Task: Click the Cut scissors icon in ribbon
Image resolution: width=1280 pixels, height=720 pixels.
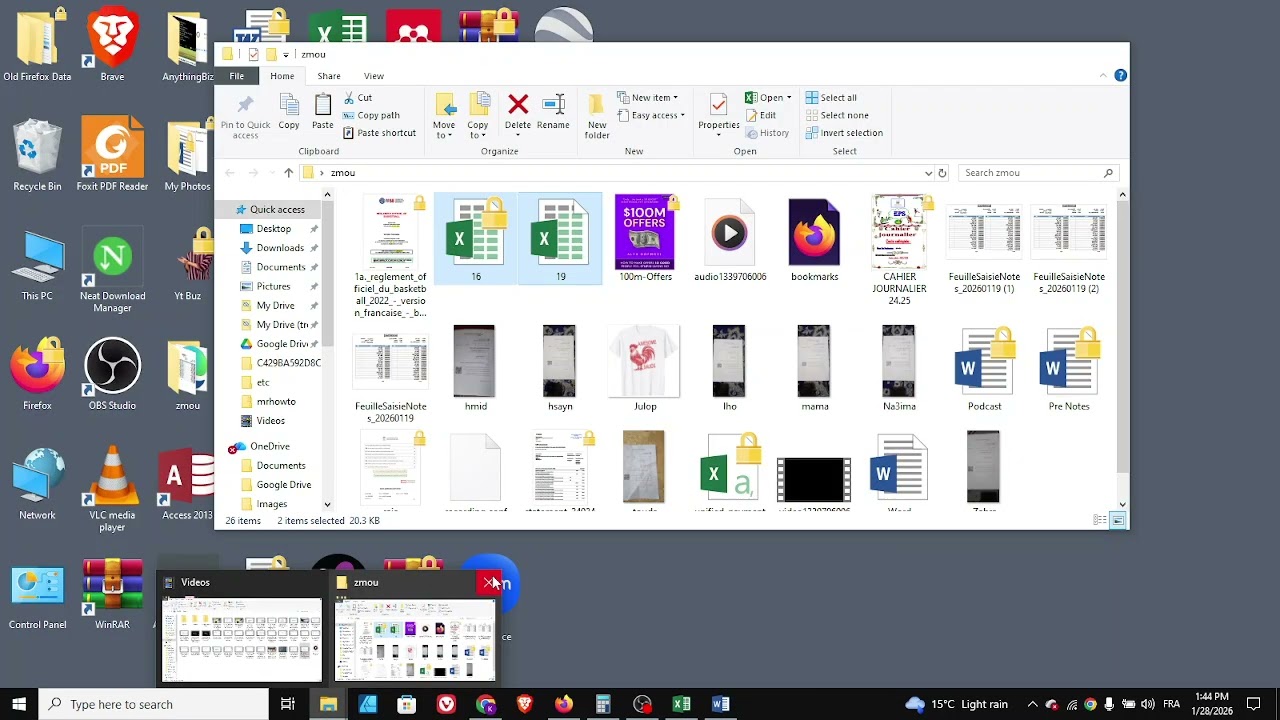Action: [349, 98]
